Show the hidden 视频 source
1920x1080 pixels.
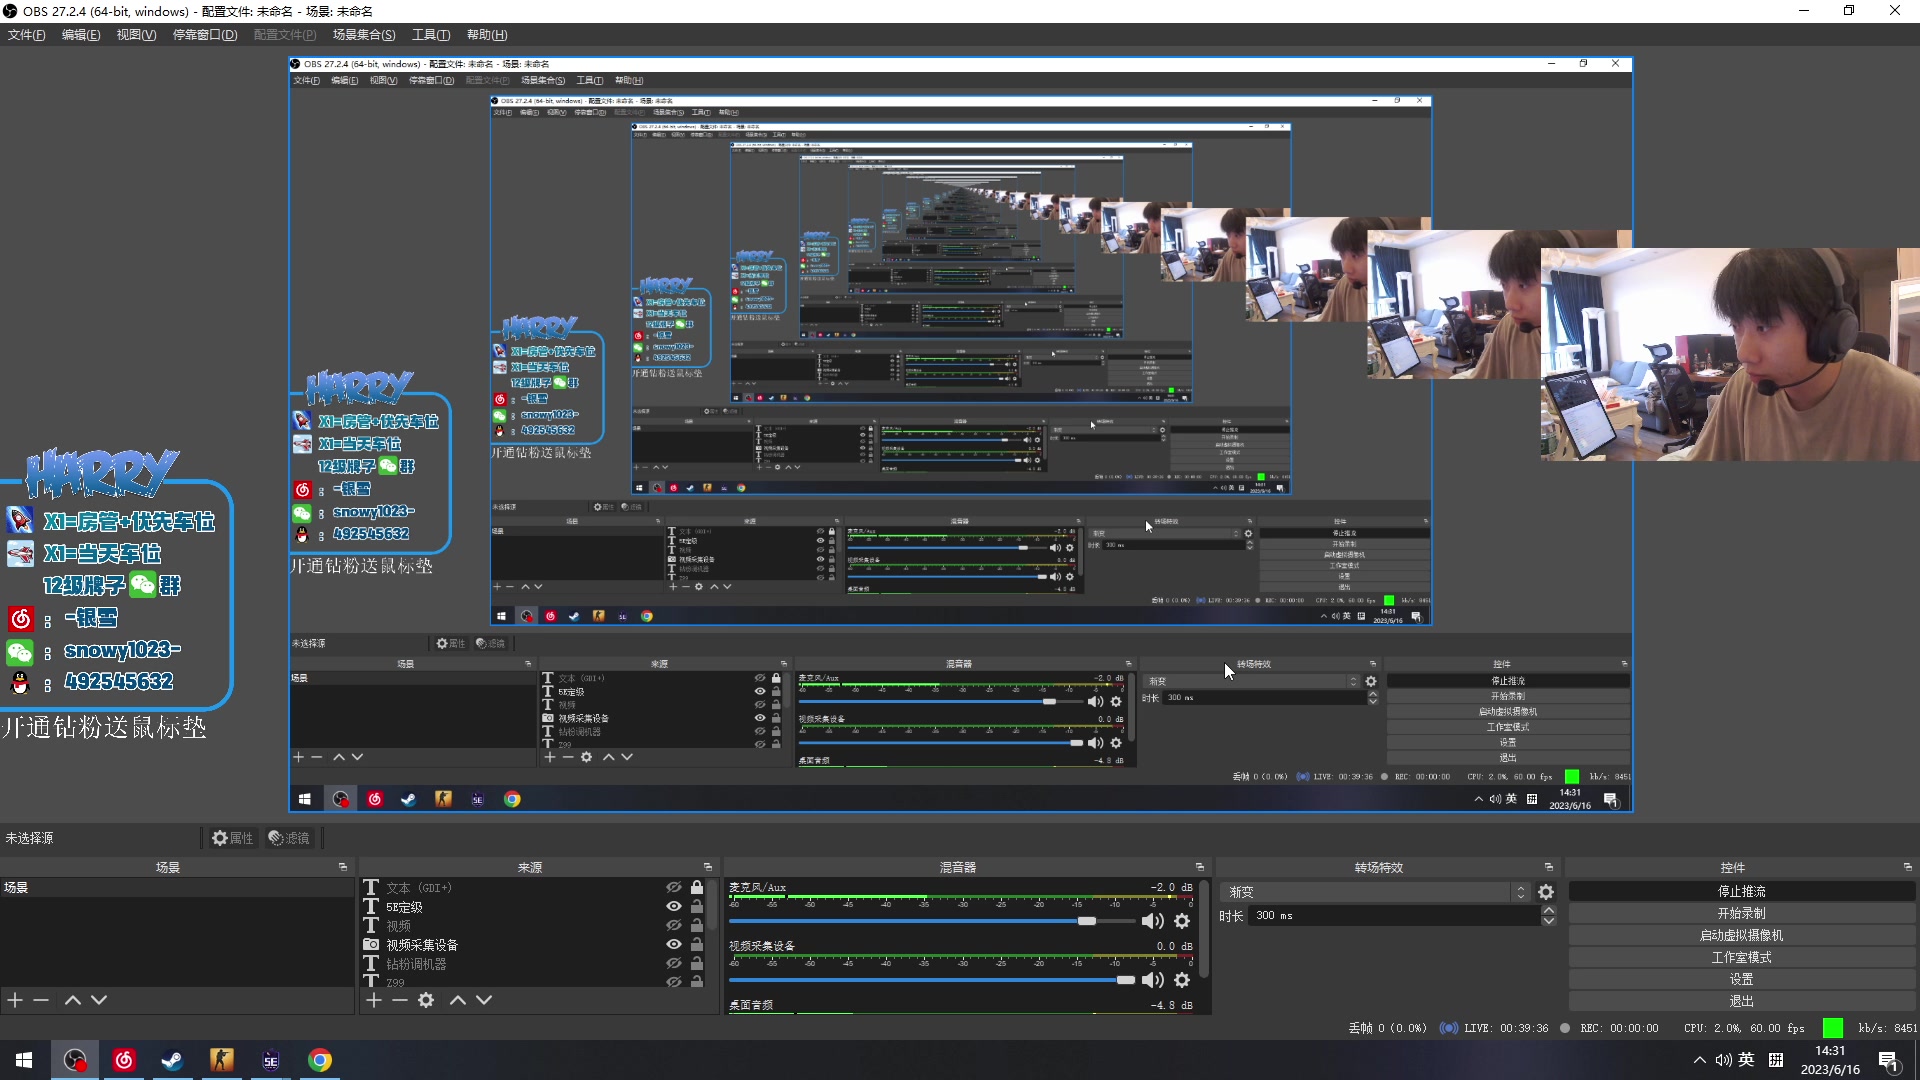click(x=674, y=926)
